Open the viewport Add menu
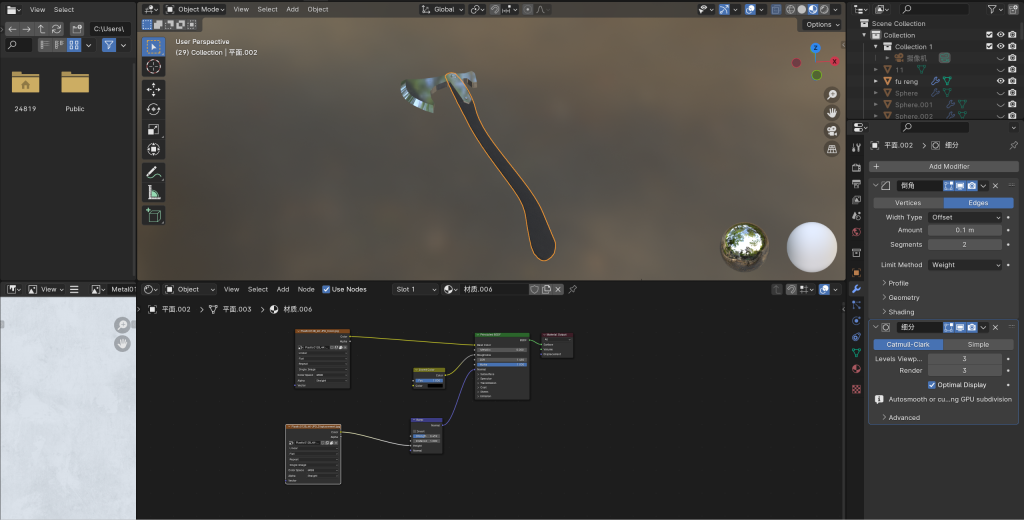Screen dimensions: 1024x520 tap(293, 9)
